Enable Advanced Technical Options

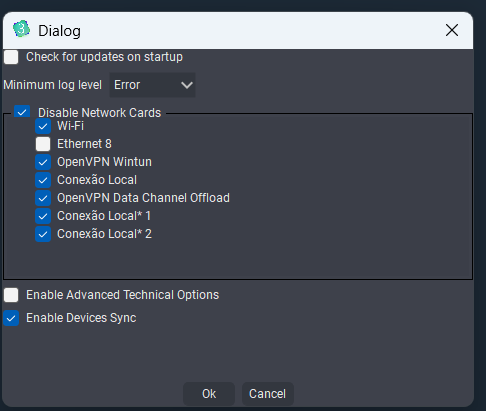tap(11, 295)
